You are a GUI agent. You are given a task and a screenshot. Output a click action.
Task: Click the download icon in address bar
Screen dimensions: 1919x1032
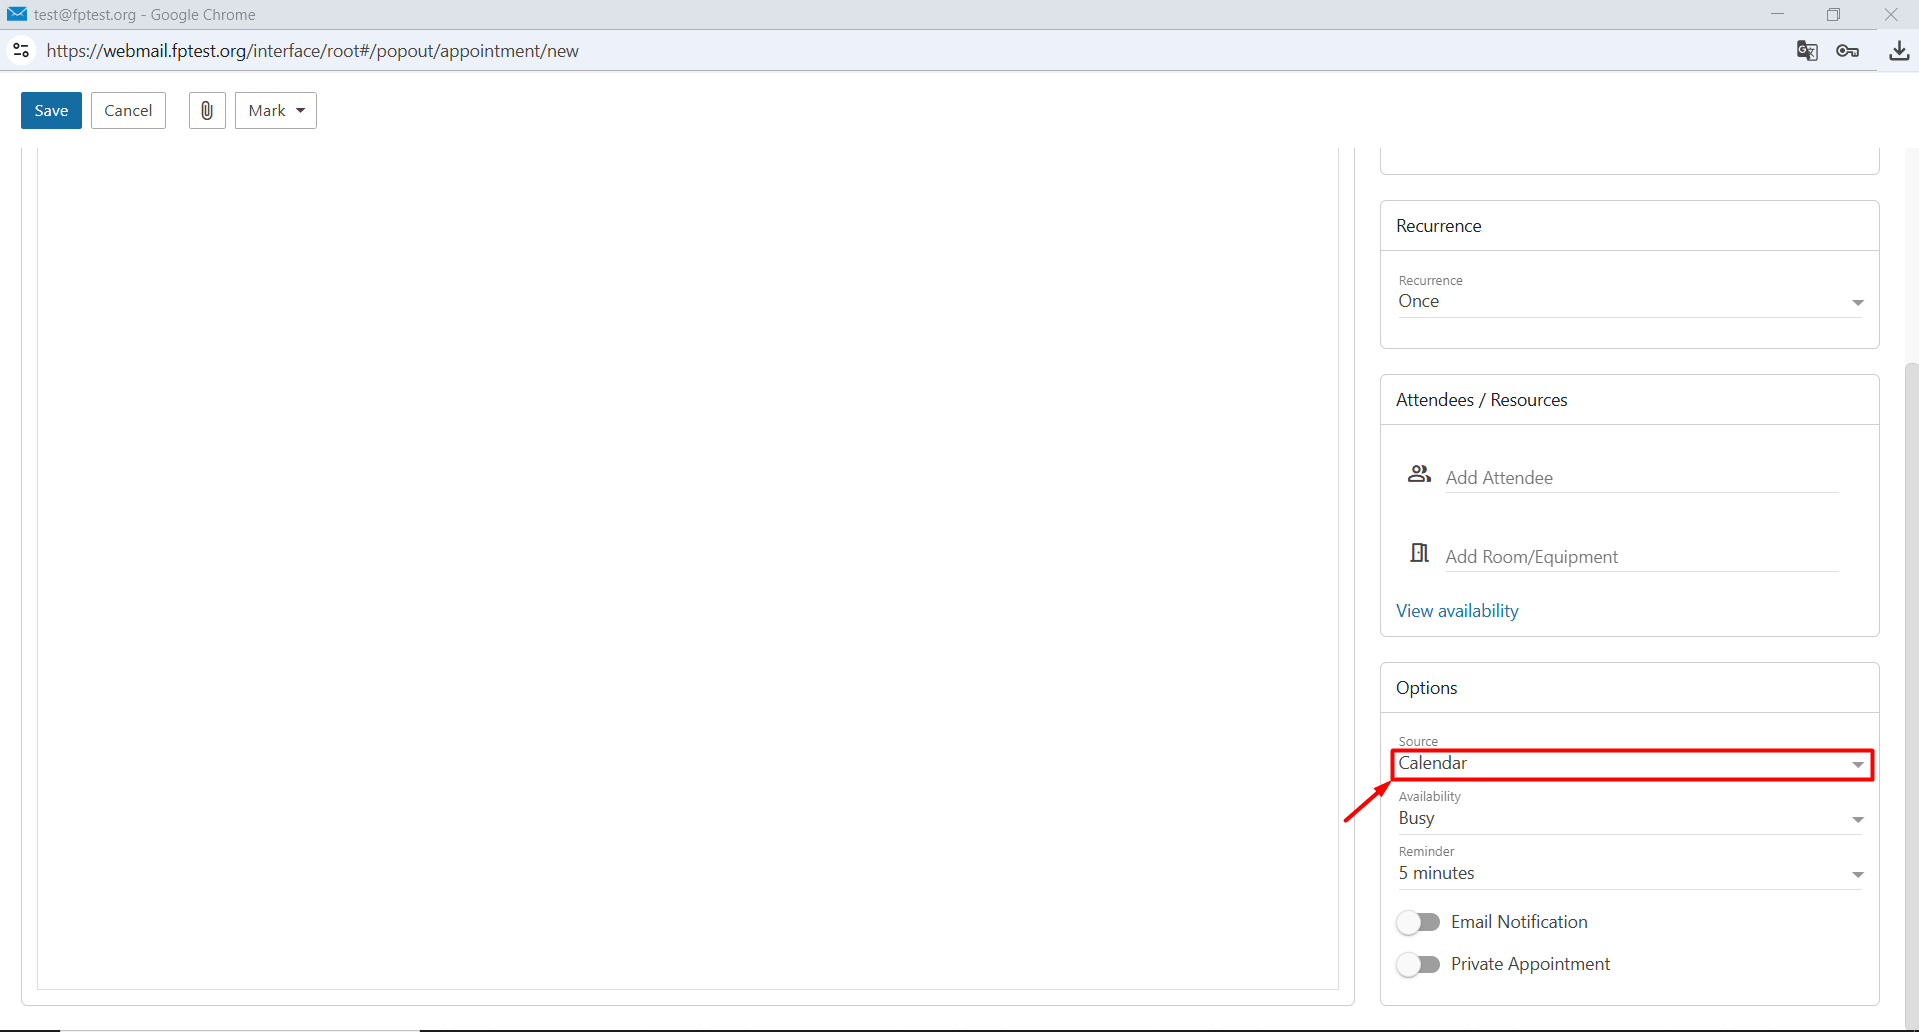click(1899, 51)
